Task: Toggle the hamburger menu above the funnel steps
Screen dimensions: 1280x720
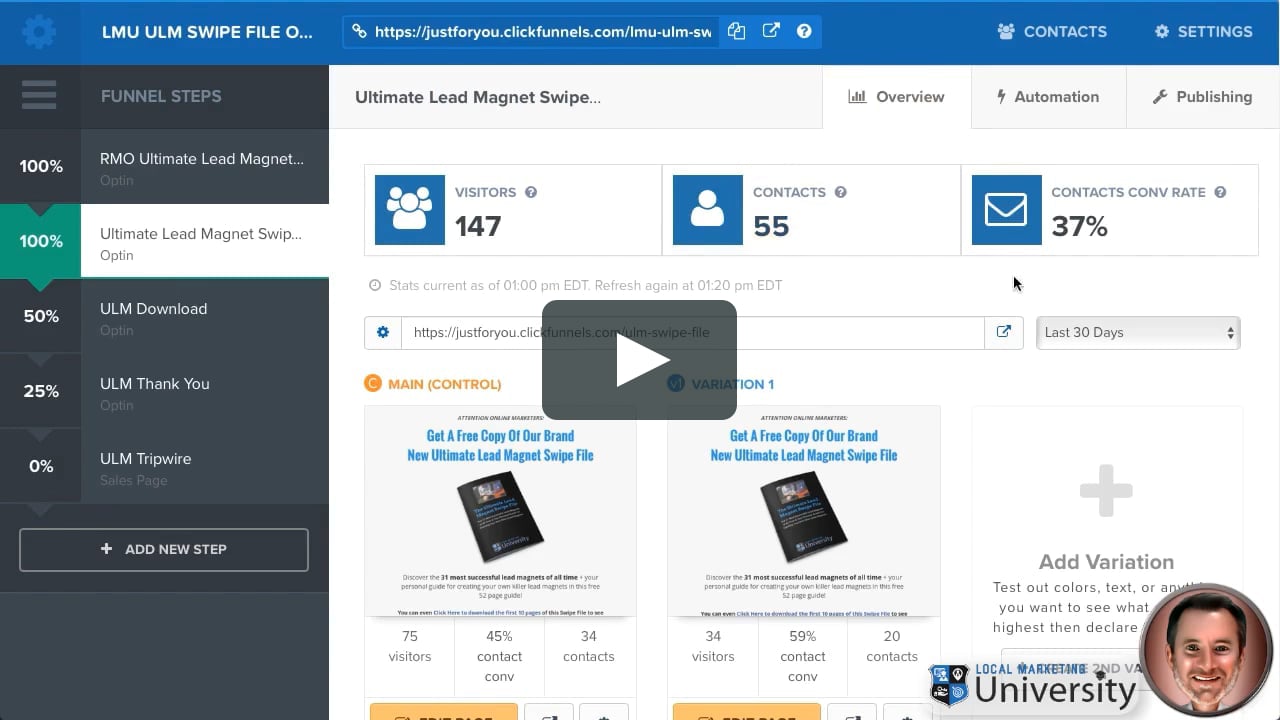Action: pyautogui.click(x=39, y=96)
